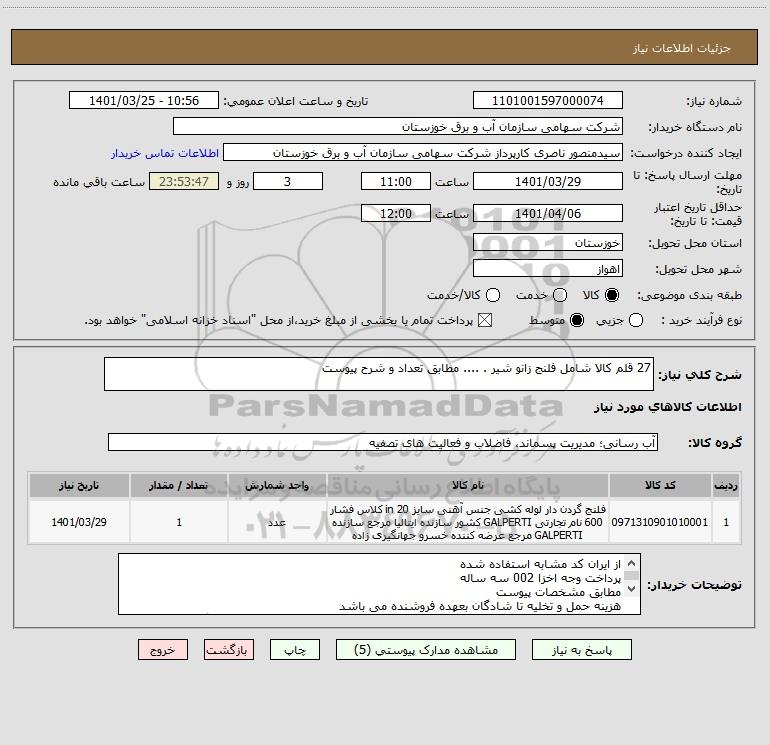Click the unit cell 'عدد'
770x745 pixels.
tap(277, 522)
